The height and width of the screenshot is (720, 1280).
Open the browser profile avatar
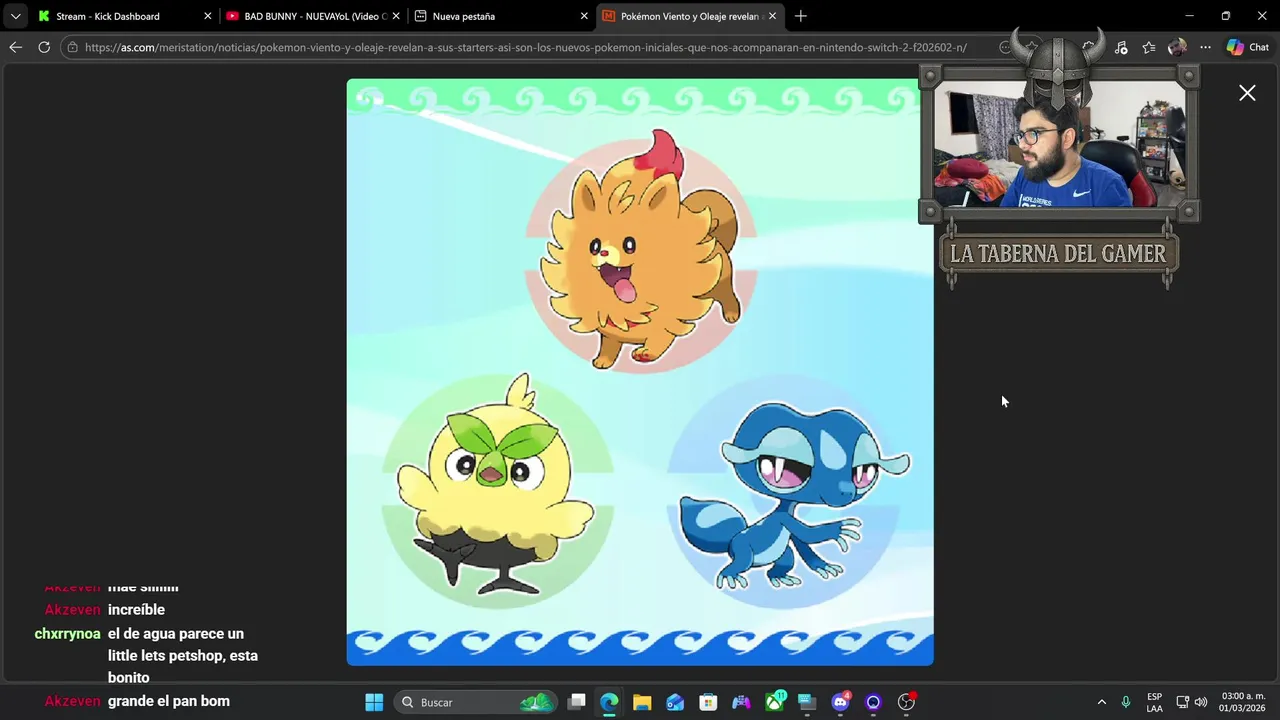tap(1177, 47)
